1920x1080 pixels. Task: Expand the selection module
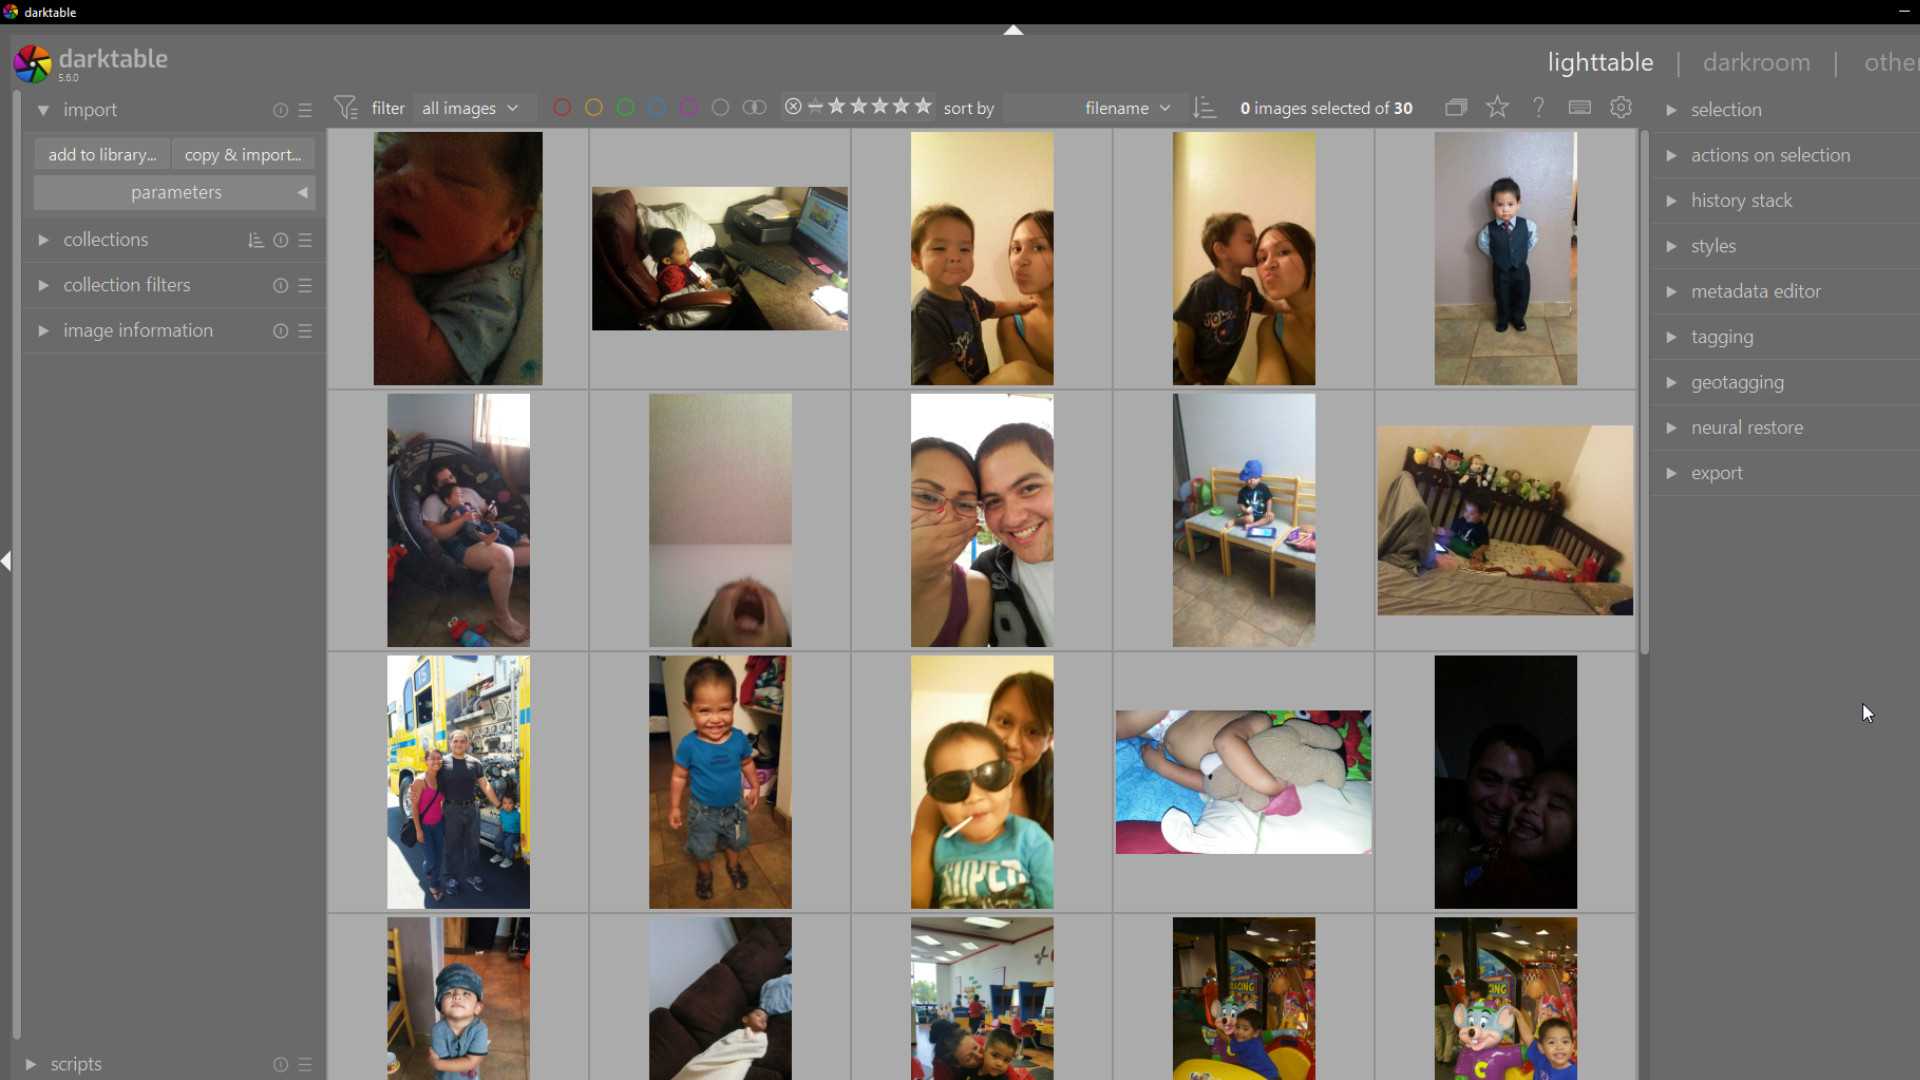[1670, 110]
